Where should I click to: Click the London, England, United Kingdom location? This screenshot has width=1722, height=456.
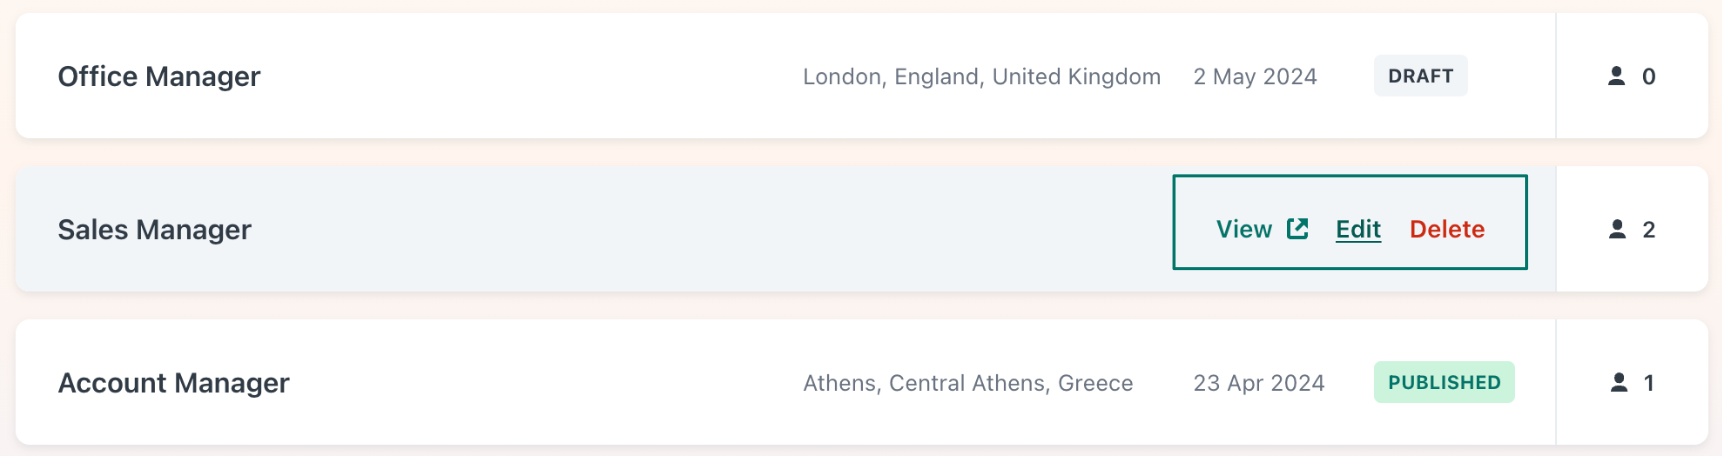pos(982,76)
